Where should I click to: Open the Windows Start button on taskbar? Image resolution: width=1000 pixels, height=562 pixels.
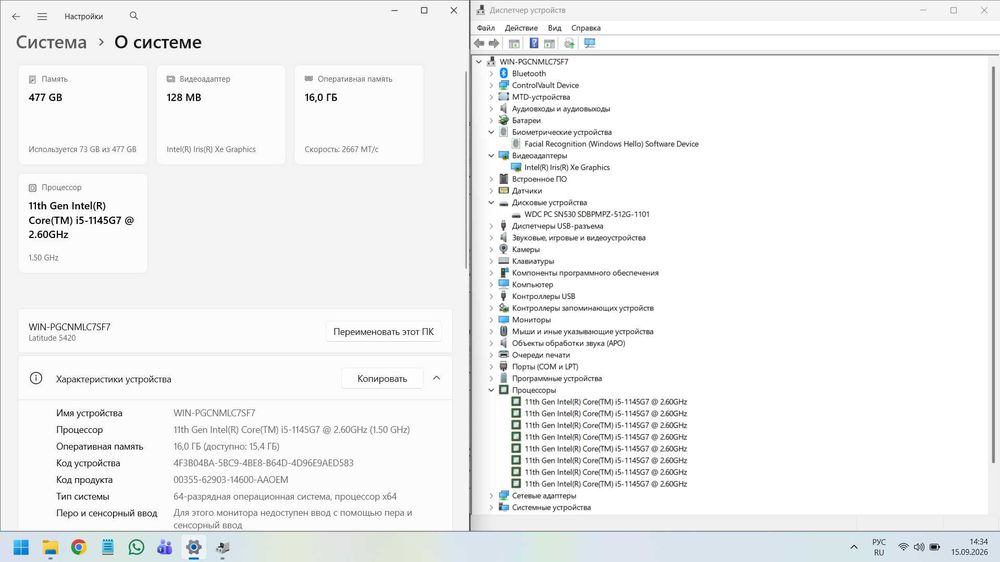coord(21,547)
